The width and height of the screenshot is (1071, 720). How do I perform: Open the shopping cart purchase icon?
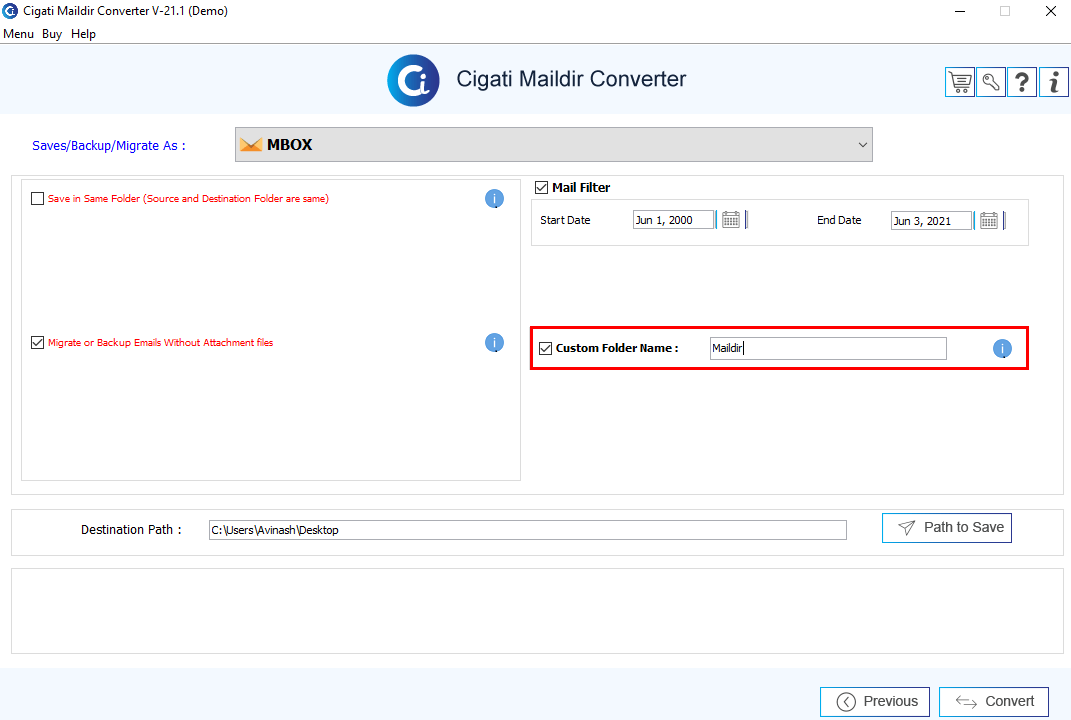[x=960, y=83]
